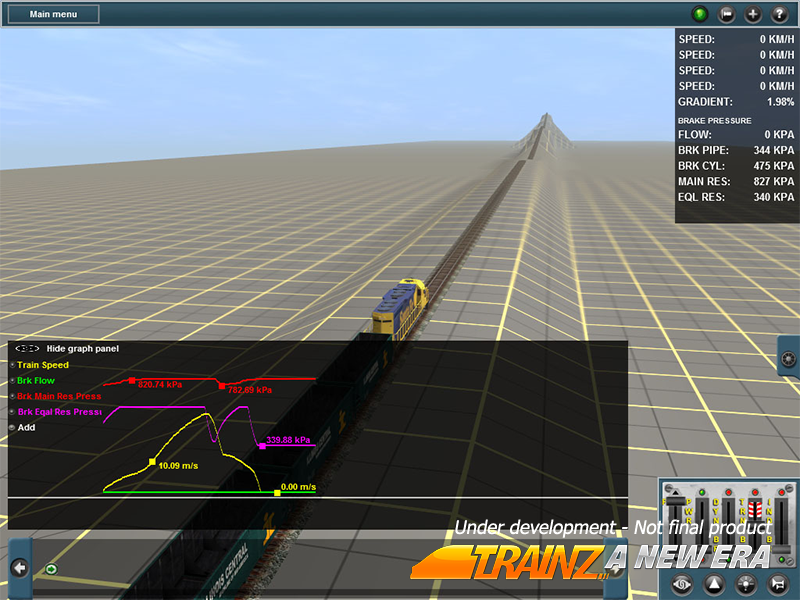Screen dimensions: 800x600
Task: Click the Add graph bullet
Action: click(12, 428)
